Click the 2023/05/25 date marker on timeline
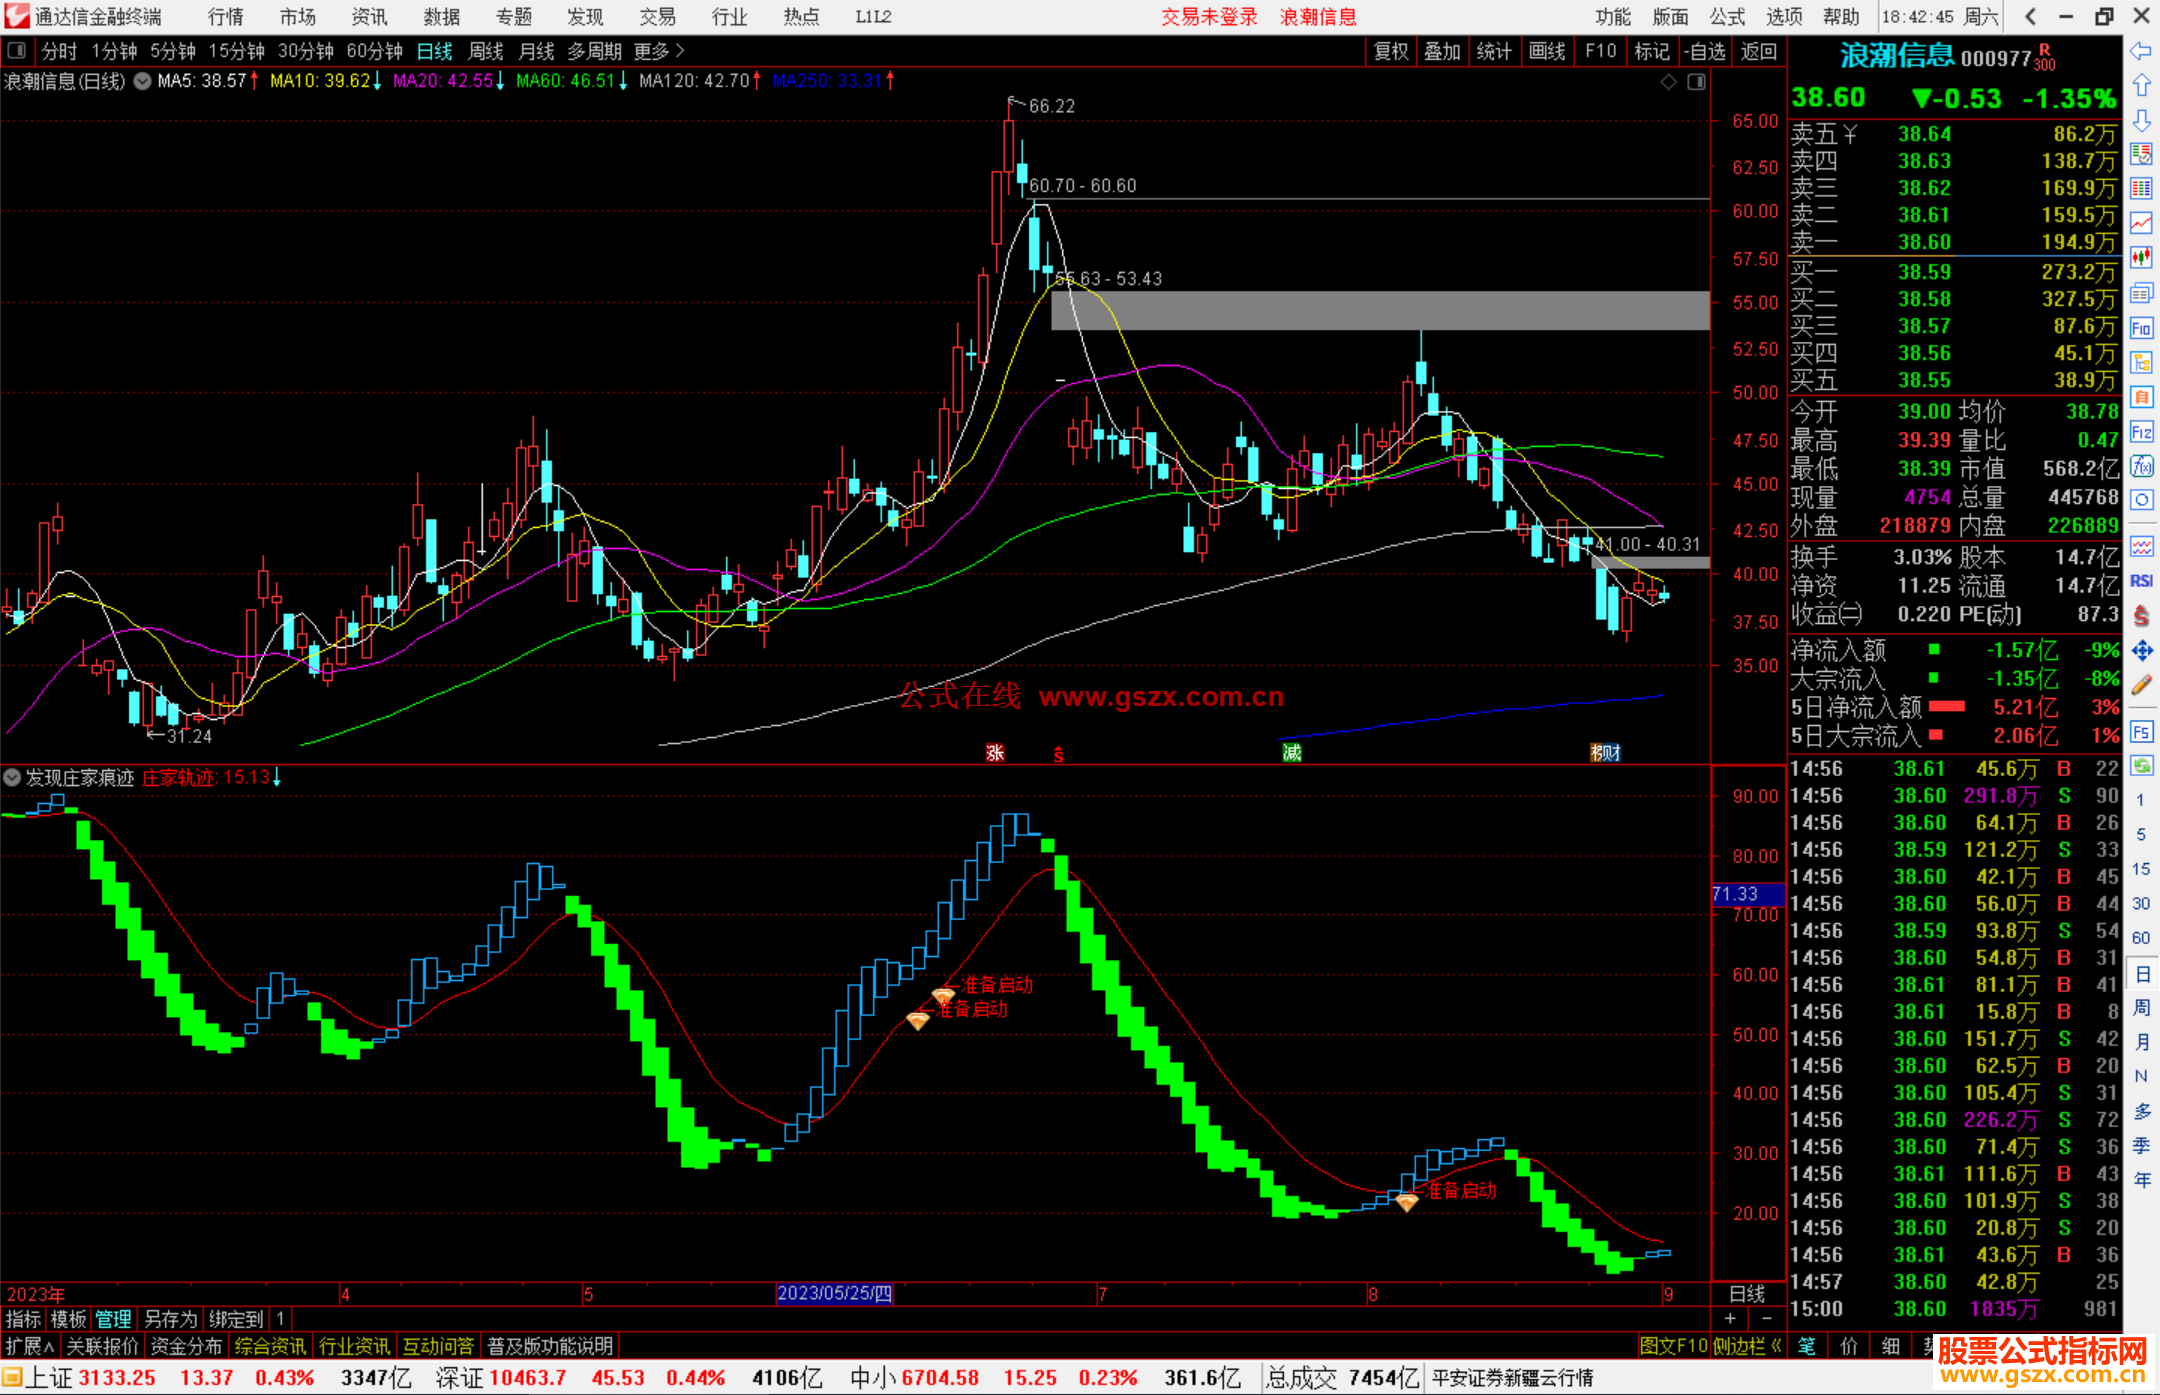The height and width of the screenshot is (1395, 2160). [x=834, y=1293]
